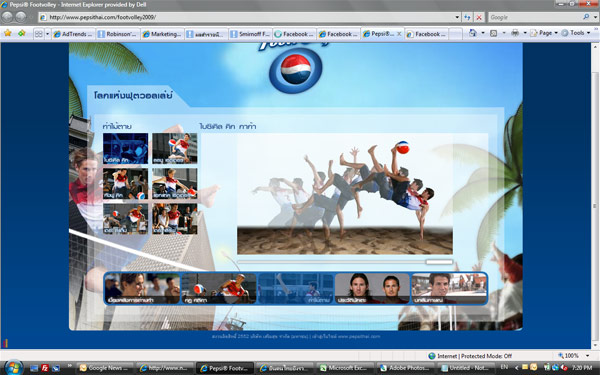Select the top-right move thumbnail

[175, 148]
